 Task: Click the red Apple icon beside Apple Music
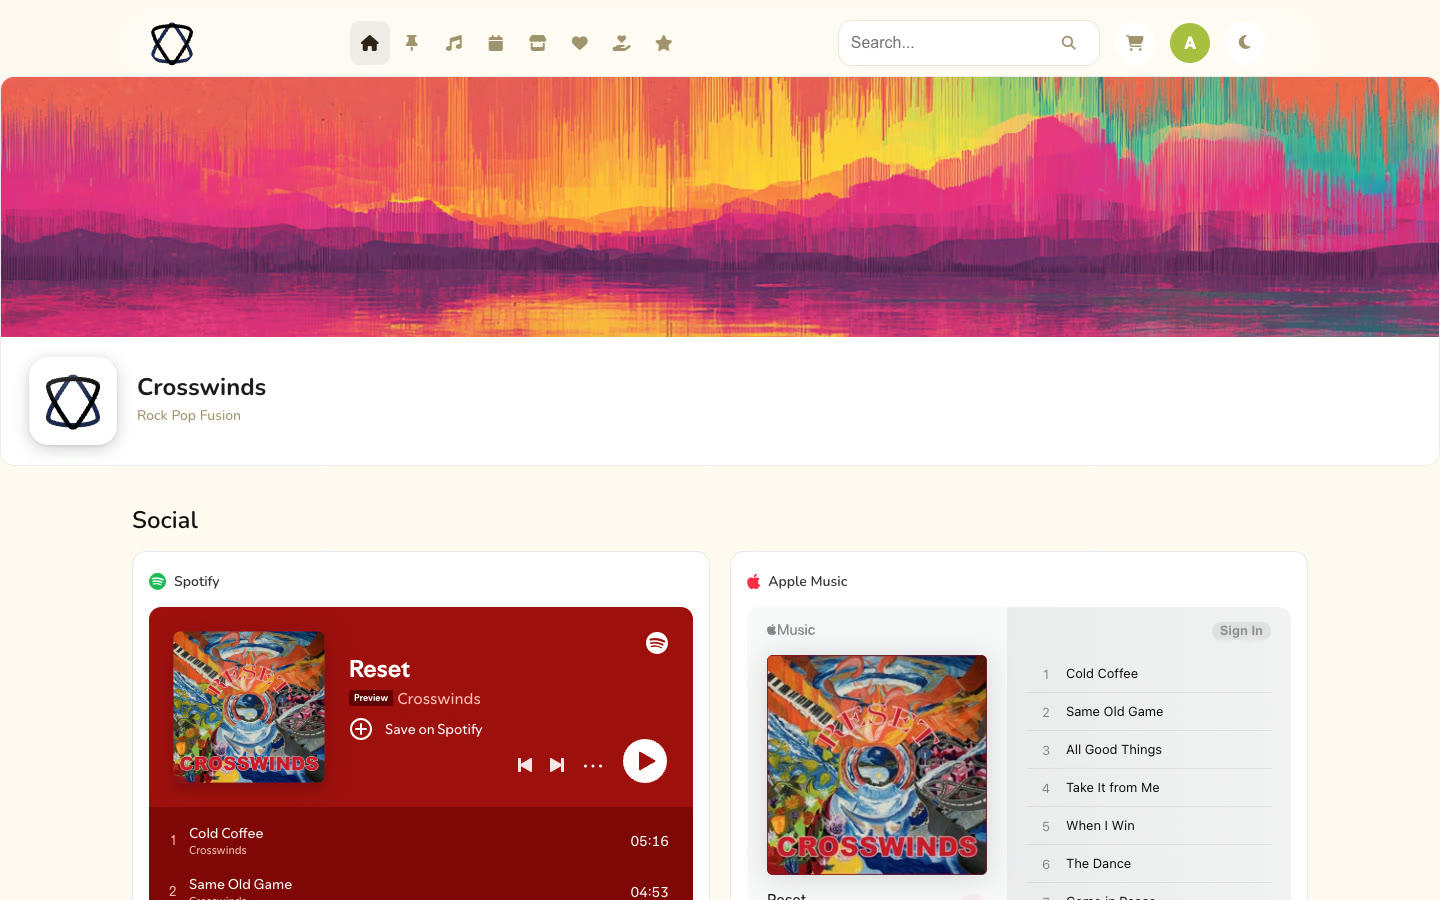754,581
